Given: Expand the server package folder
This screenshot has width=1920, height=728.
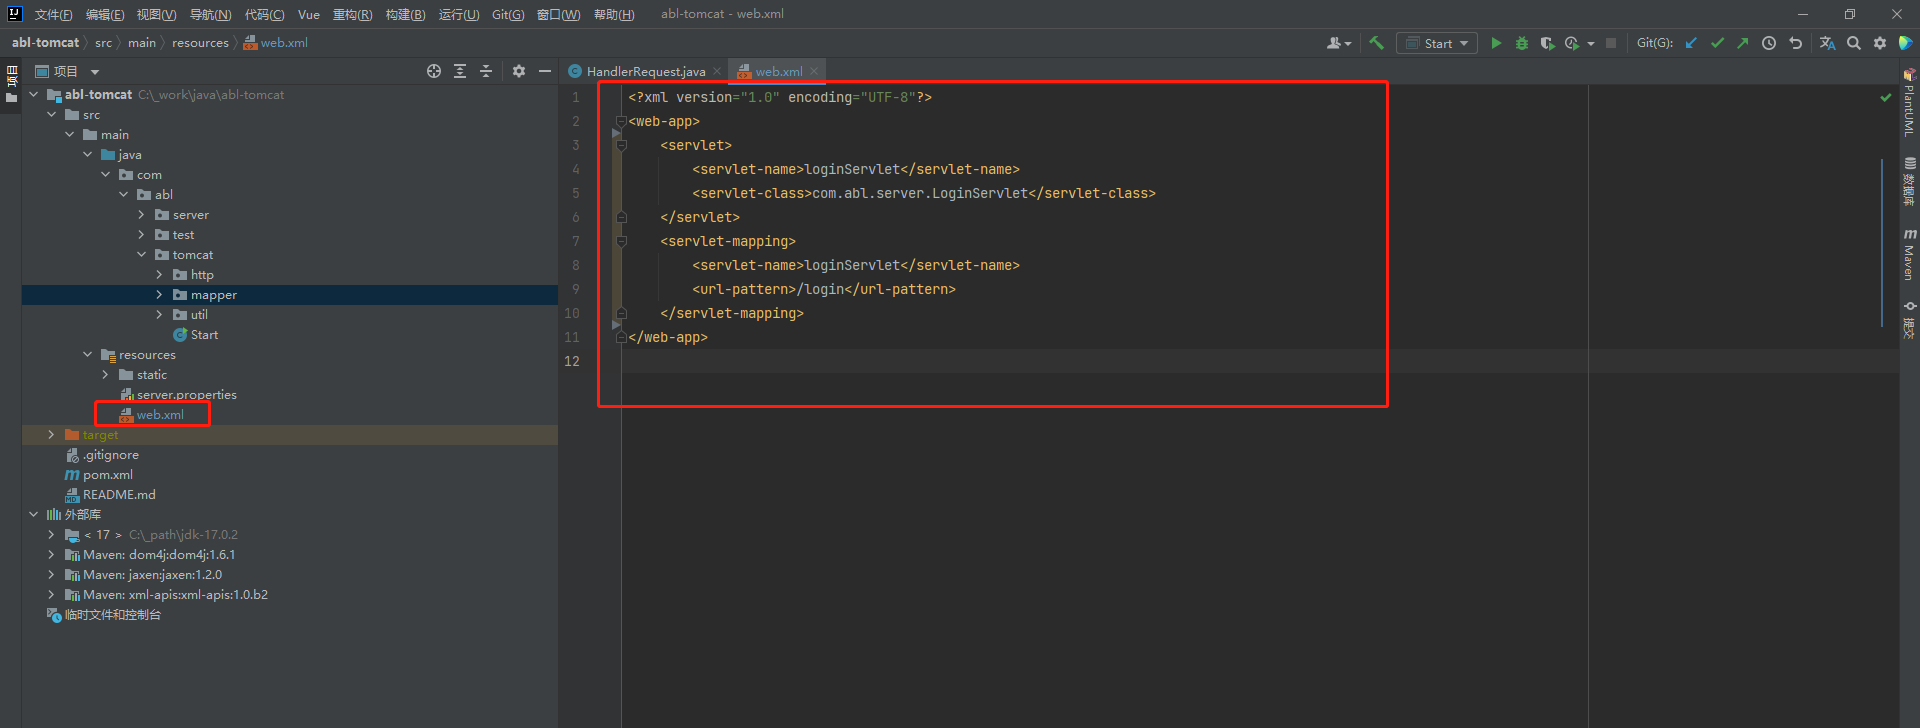Looking at the screenshot, I should coord(141,215).
